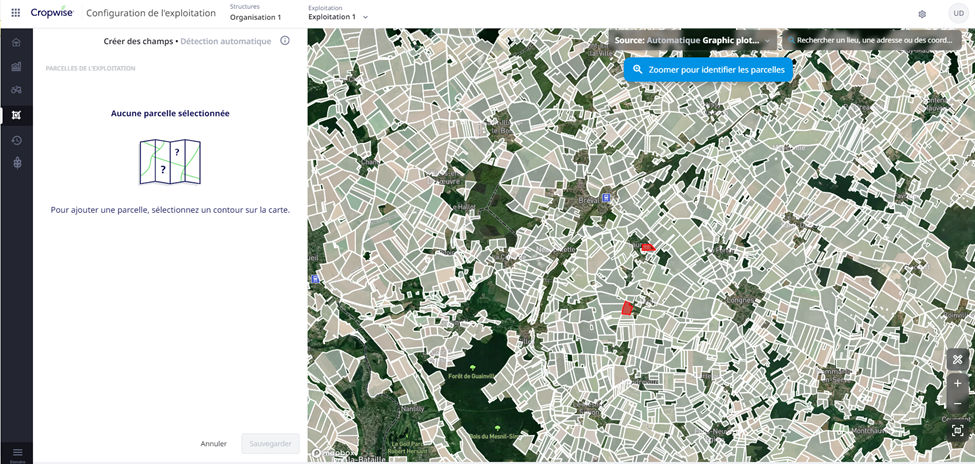Viewport: 975px width, 464px height.
Task: Click the fit-to-extent map icon
Action: coord(957,429)
